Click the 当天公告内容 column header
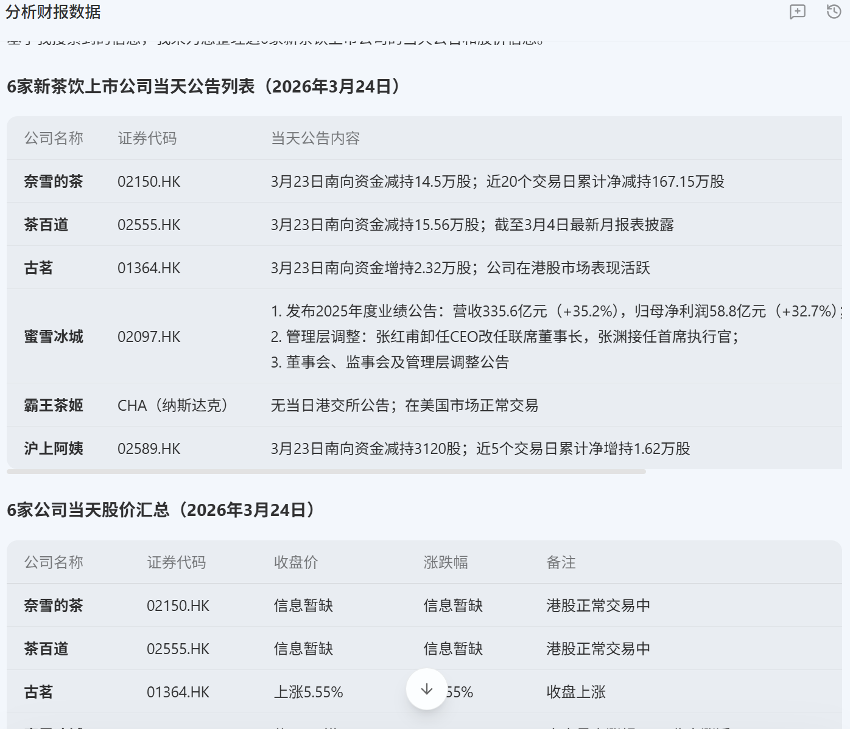The width and height of the screenshot is (850, 730). click(x=315, y=138)
